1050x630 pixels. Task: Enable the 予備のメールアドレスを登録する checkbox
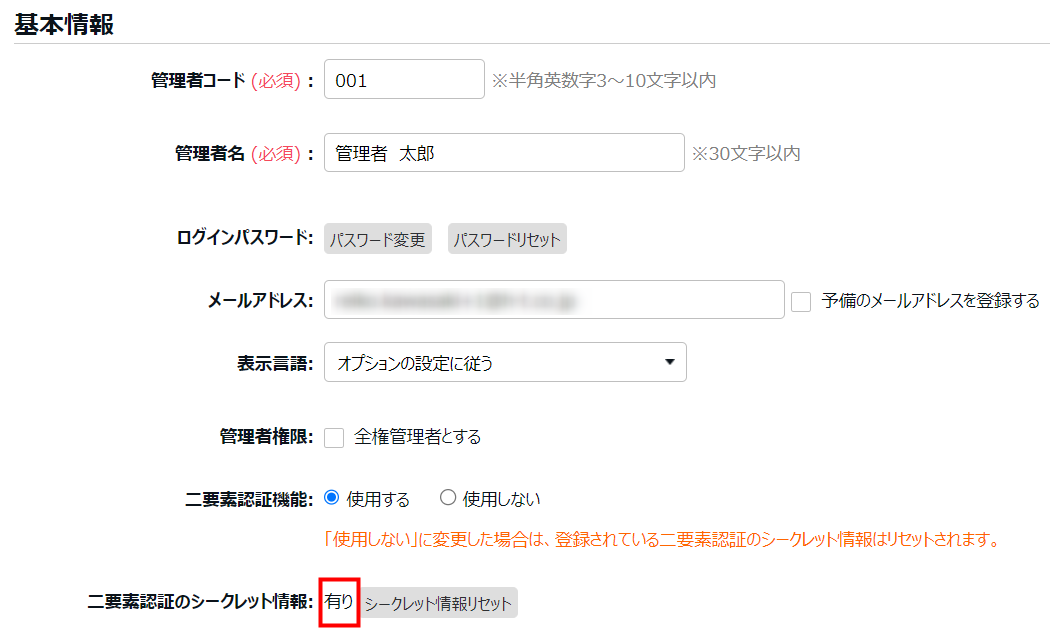coord(800,301)
